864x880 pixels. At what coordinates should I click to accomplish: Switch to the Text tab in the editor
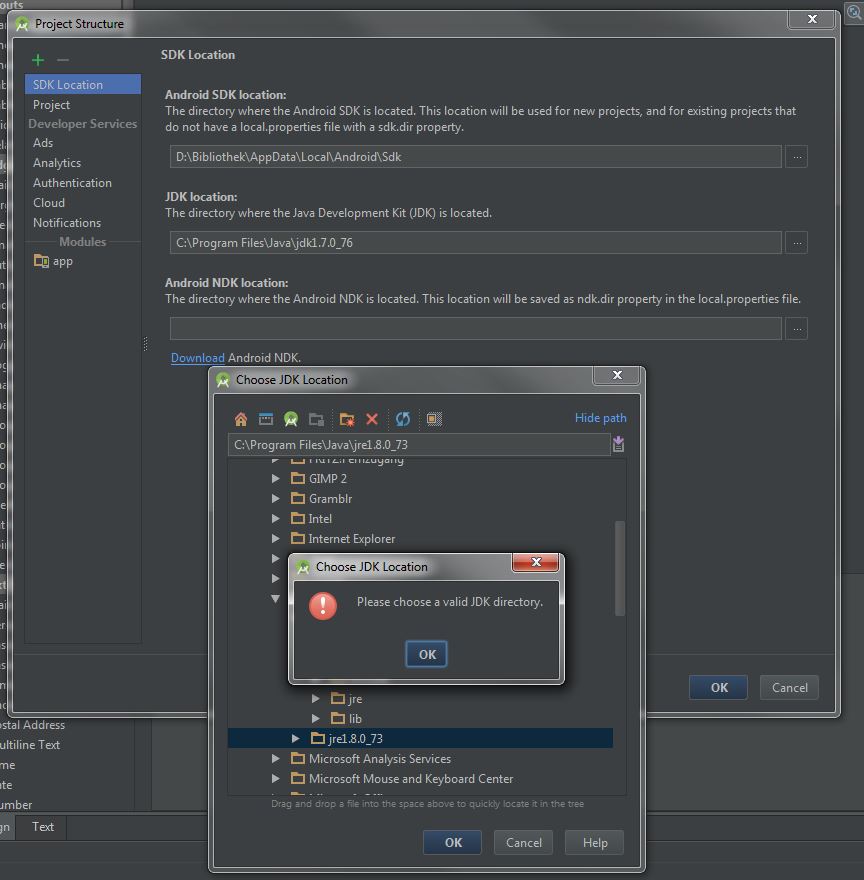pyautogui.click(x=43, y=827)
